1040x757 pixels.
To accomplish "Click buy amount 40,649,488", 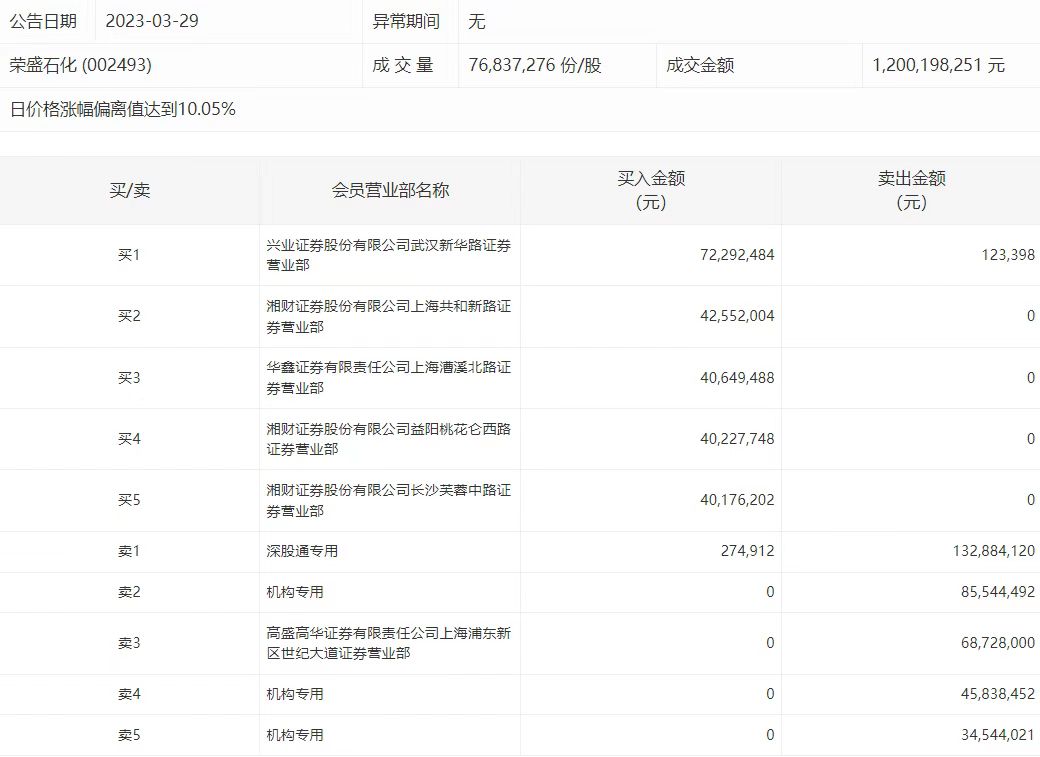I will point(737,378).
